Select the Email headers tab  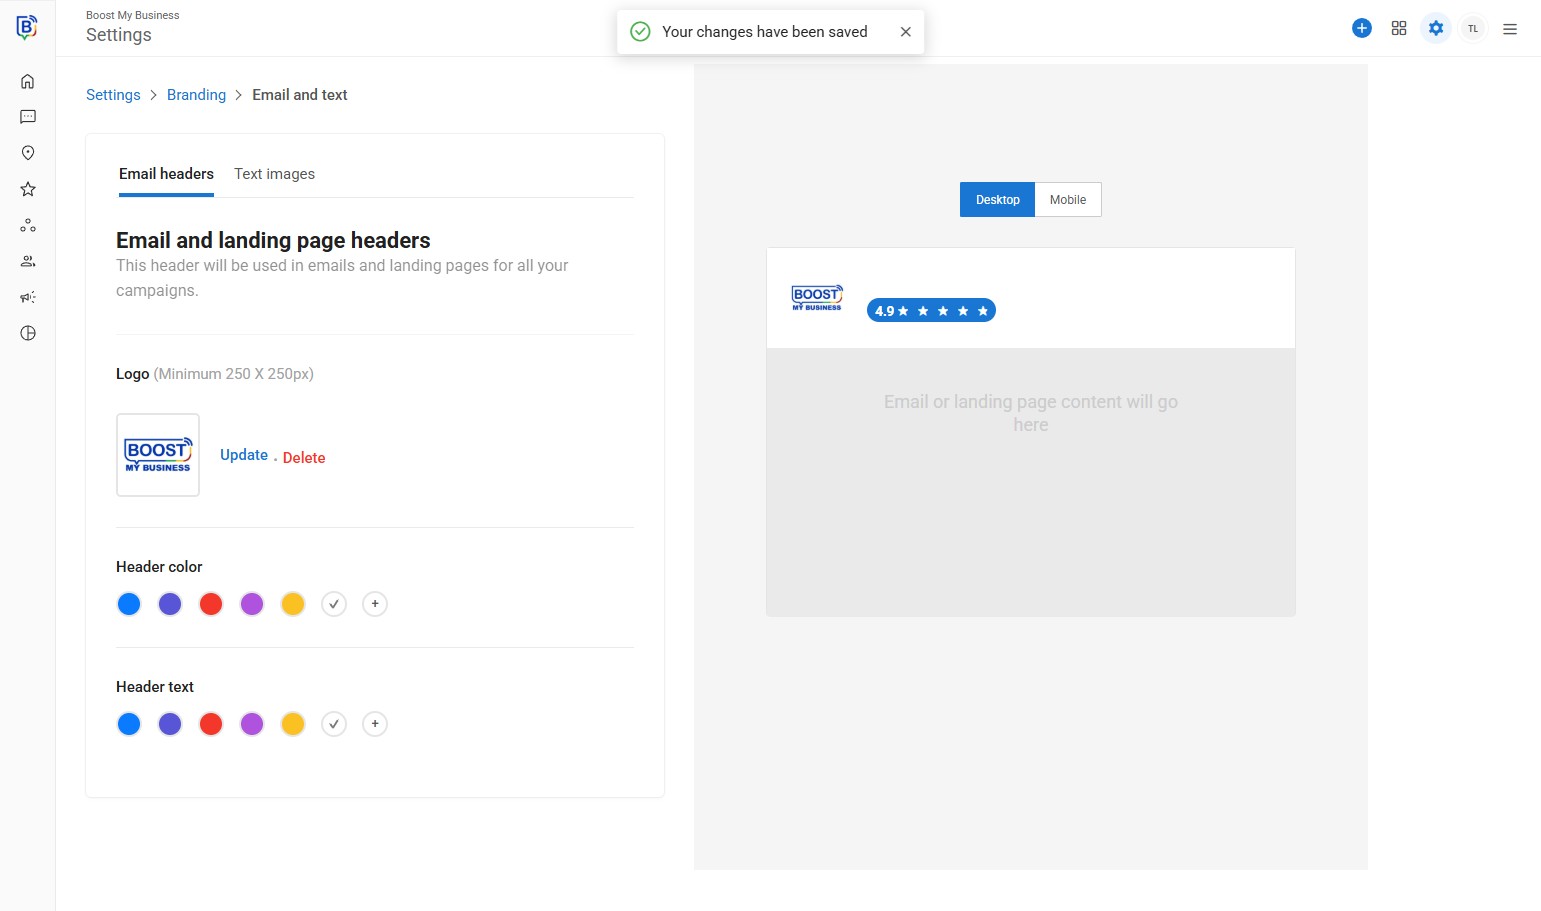tap(166, 174)
